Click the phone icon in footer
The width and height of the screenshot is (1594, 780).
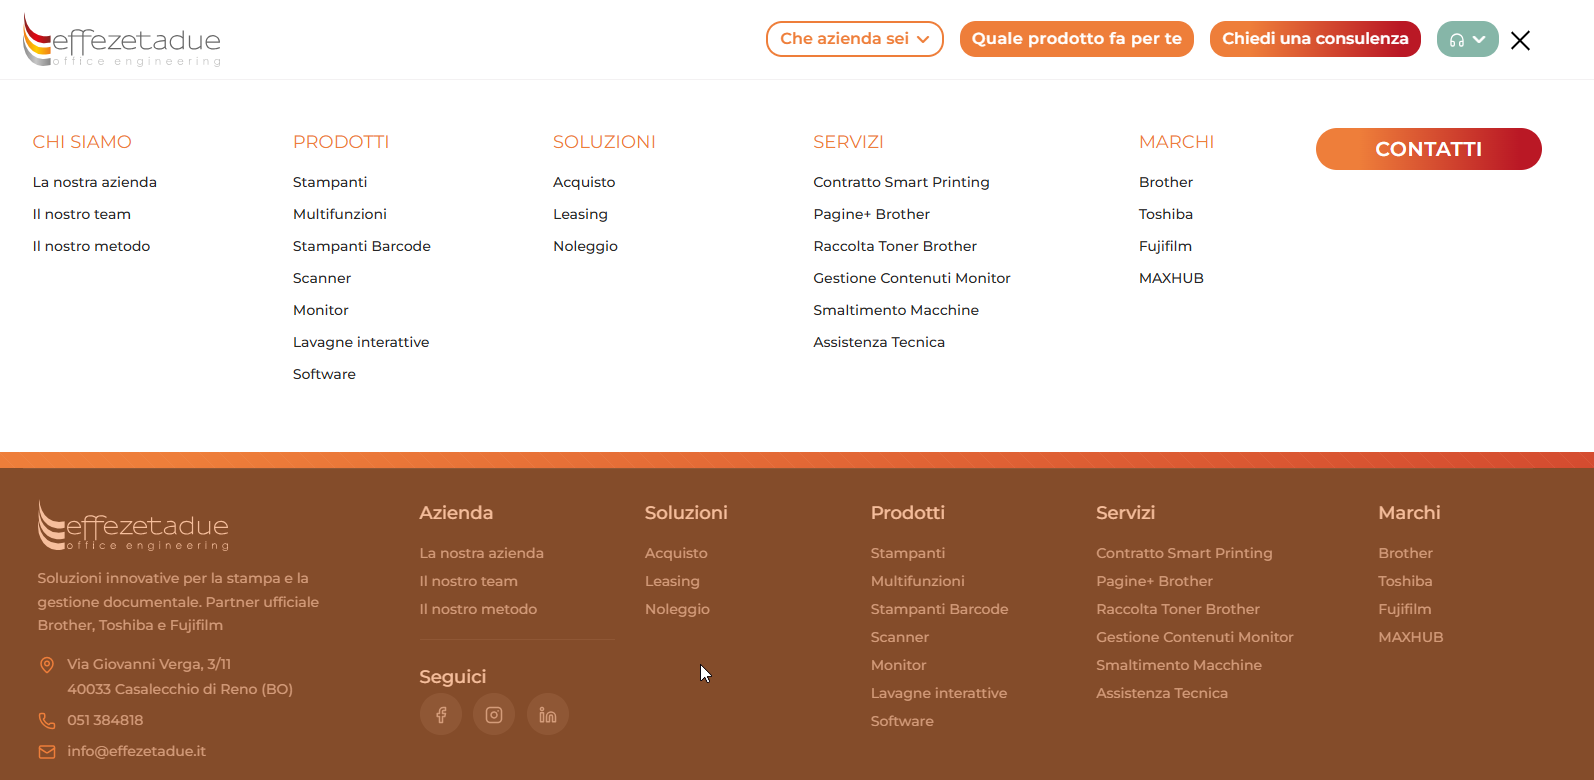47,721
